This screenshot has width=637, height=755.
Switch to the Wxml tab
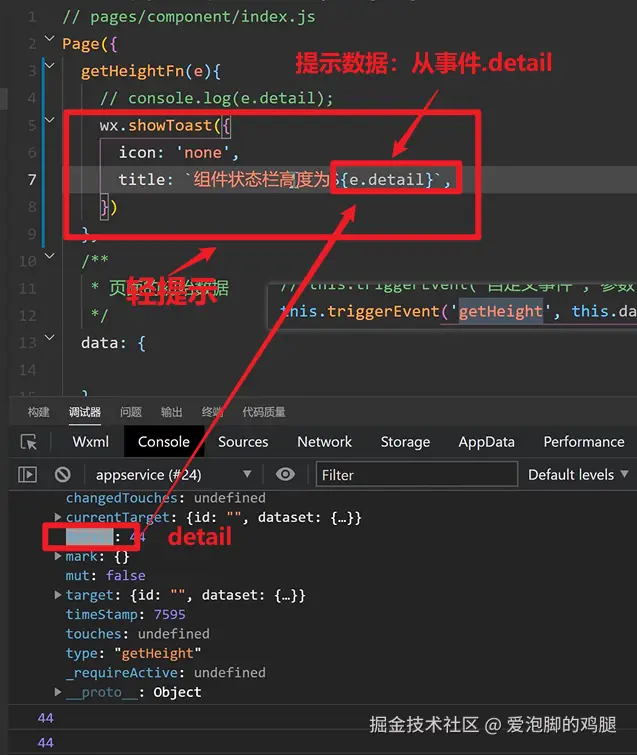click(91, 442)
